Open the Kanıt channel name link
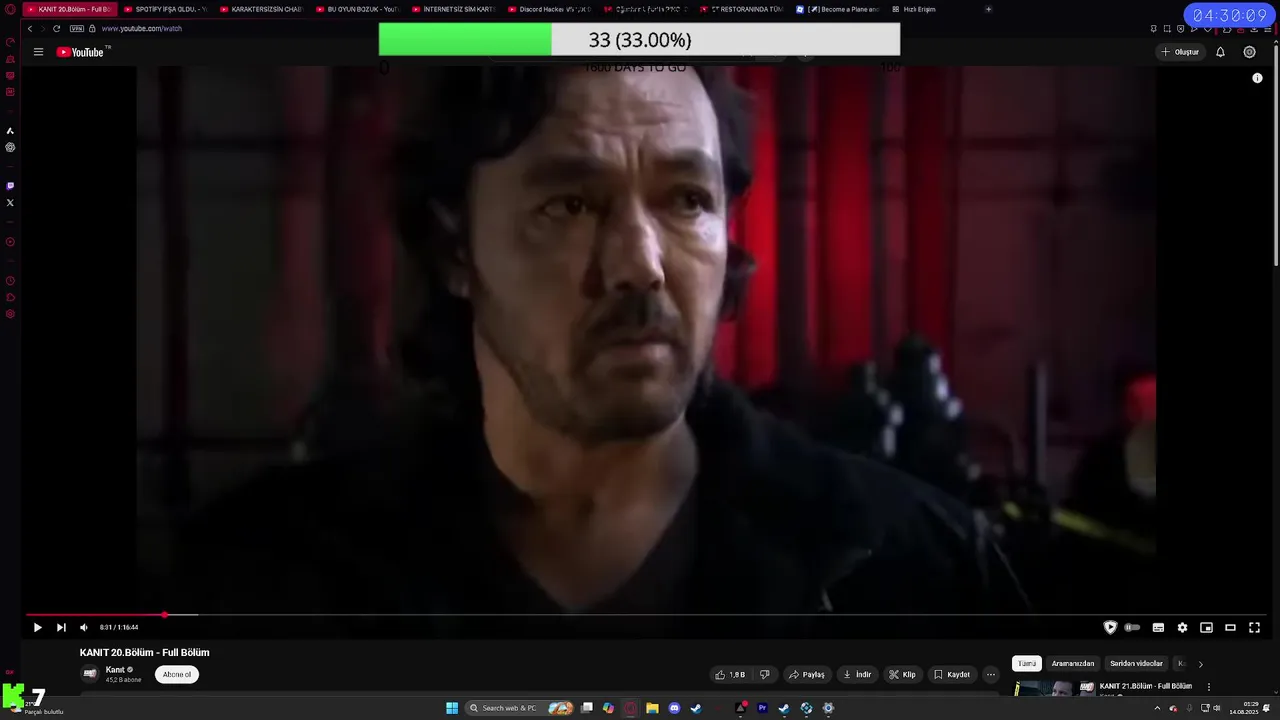 click(115, 670)
